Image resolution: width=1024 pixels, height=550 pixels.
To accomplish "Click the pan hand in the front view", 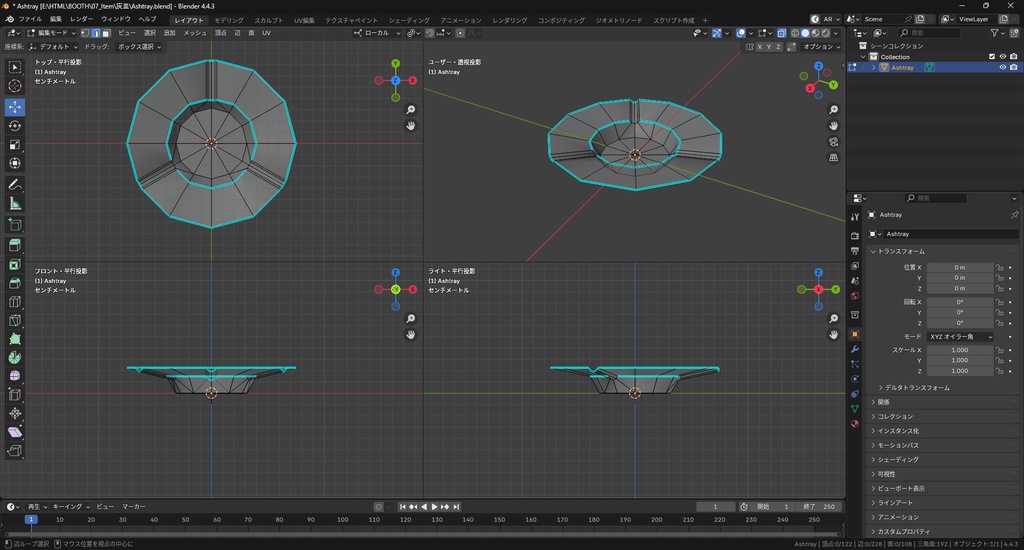I will tap(411, 334).
